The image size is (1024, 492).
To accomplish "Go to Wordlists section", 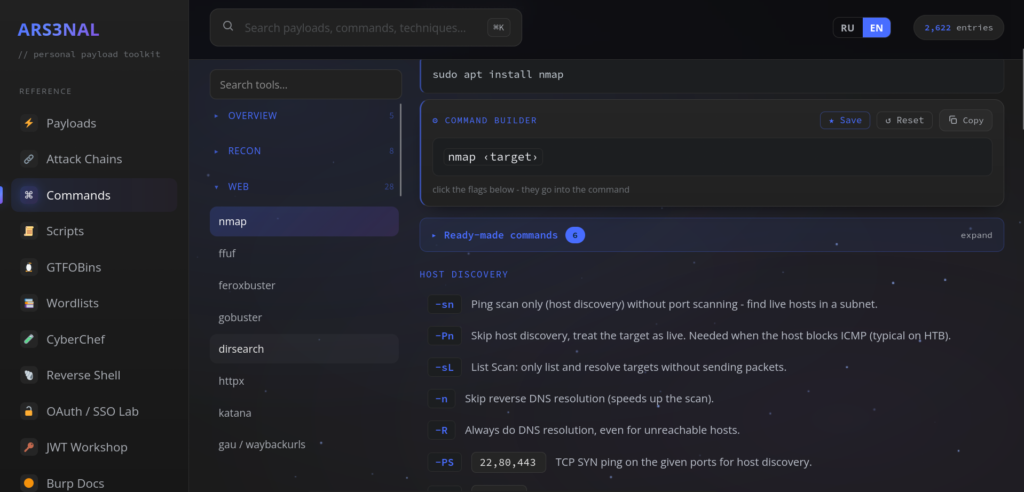I will click(x=94, y=303).
